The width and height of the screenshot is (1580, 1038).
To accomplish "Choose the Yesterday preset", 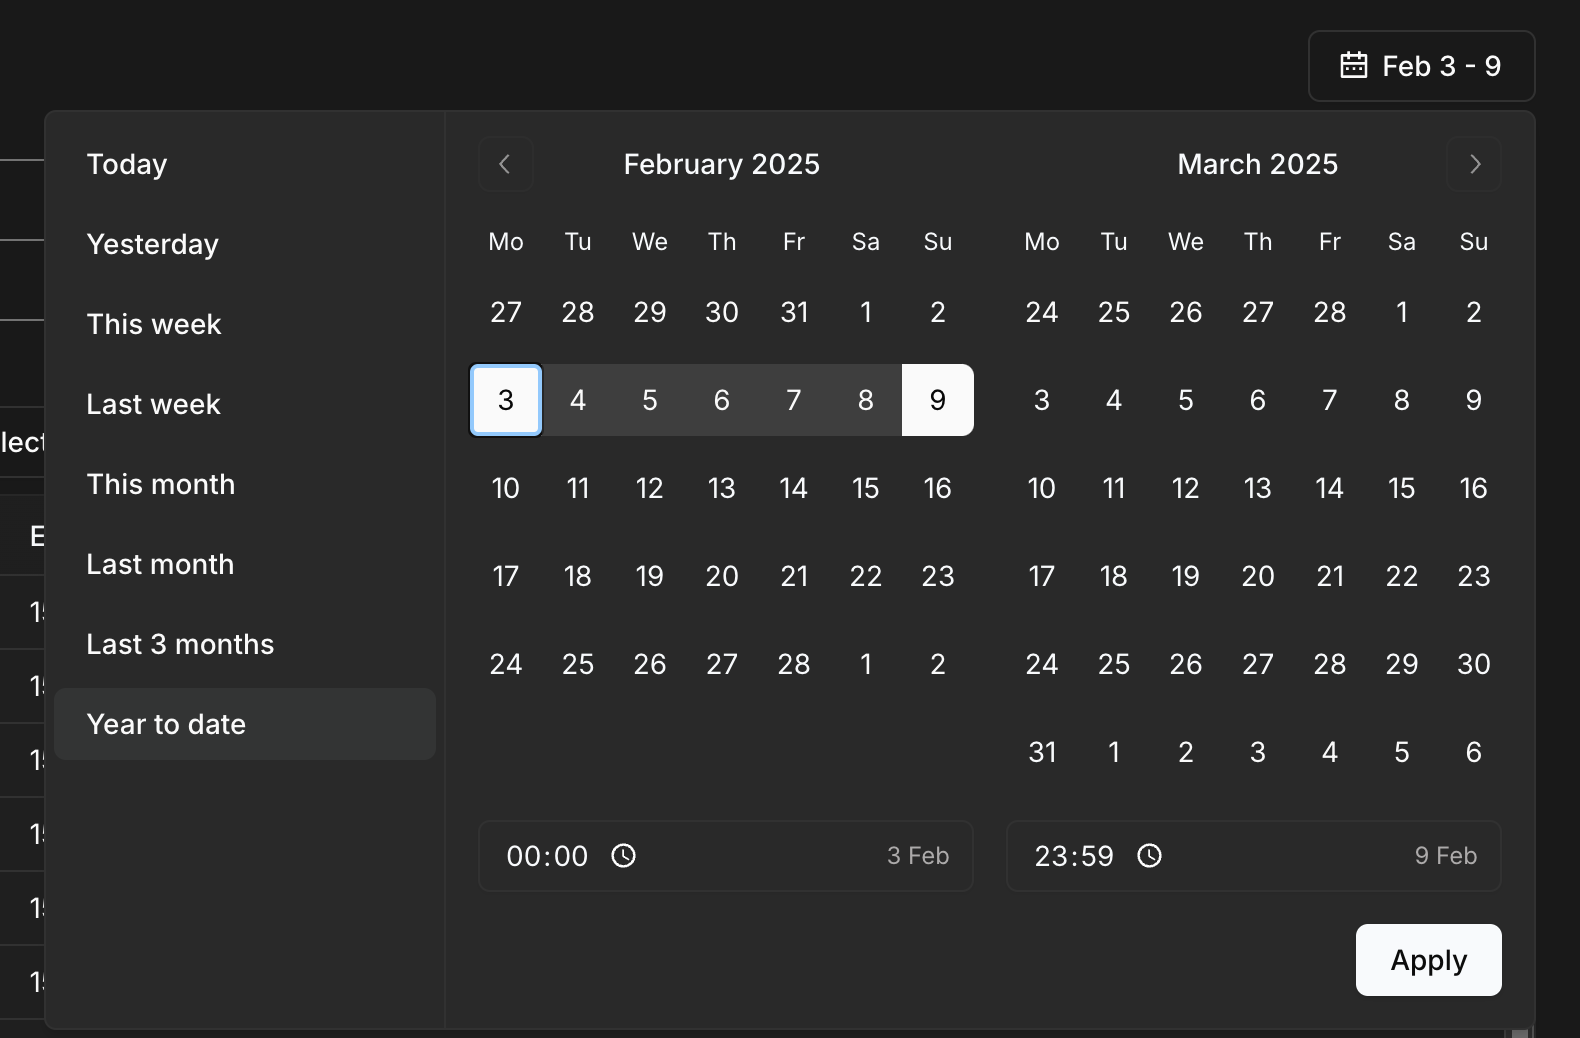I will pyautogui.click(x=152, y=244).
